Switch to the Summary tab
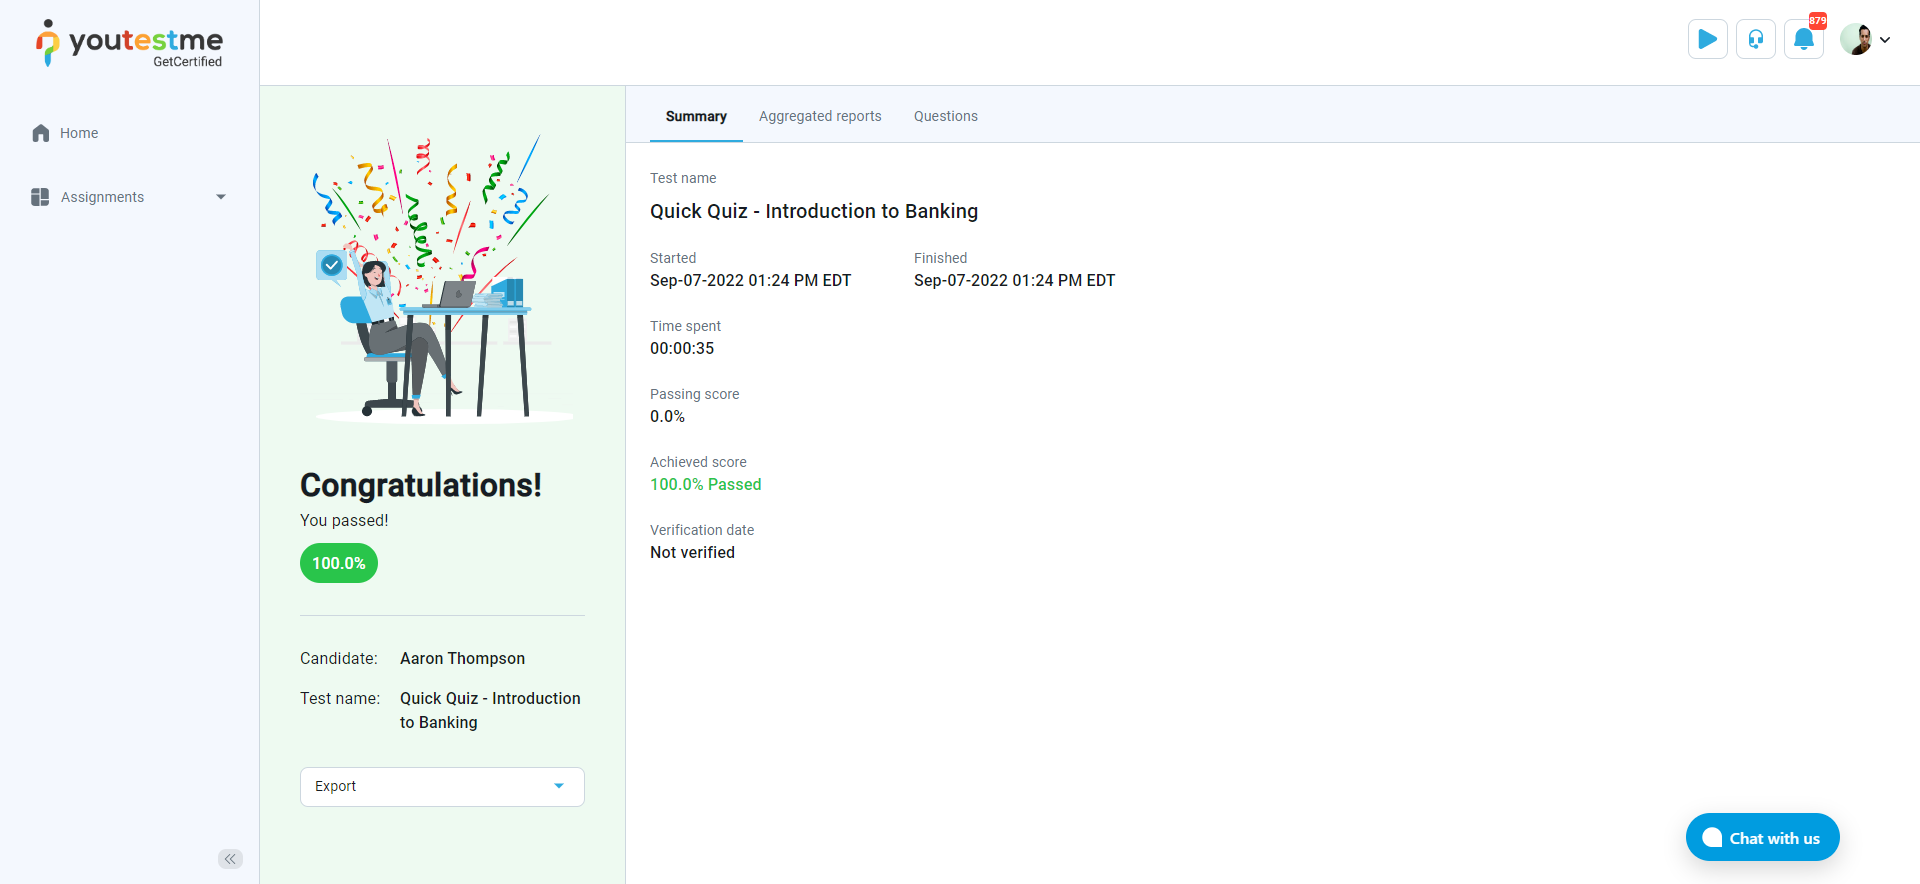Screen dimensions: 1920x884 click(696, 116)
